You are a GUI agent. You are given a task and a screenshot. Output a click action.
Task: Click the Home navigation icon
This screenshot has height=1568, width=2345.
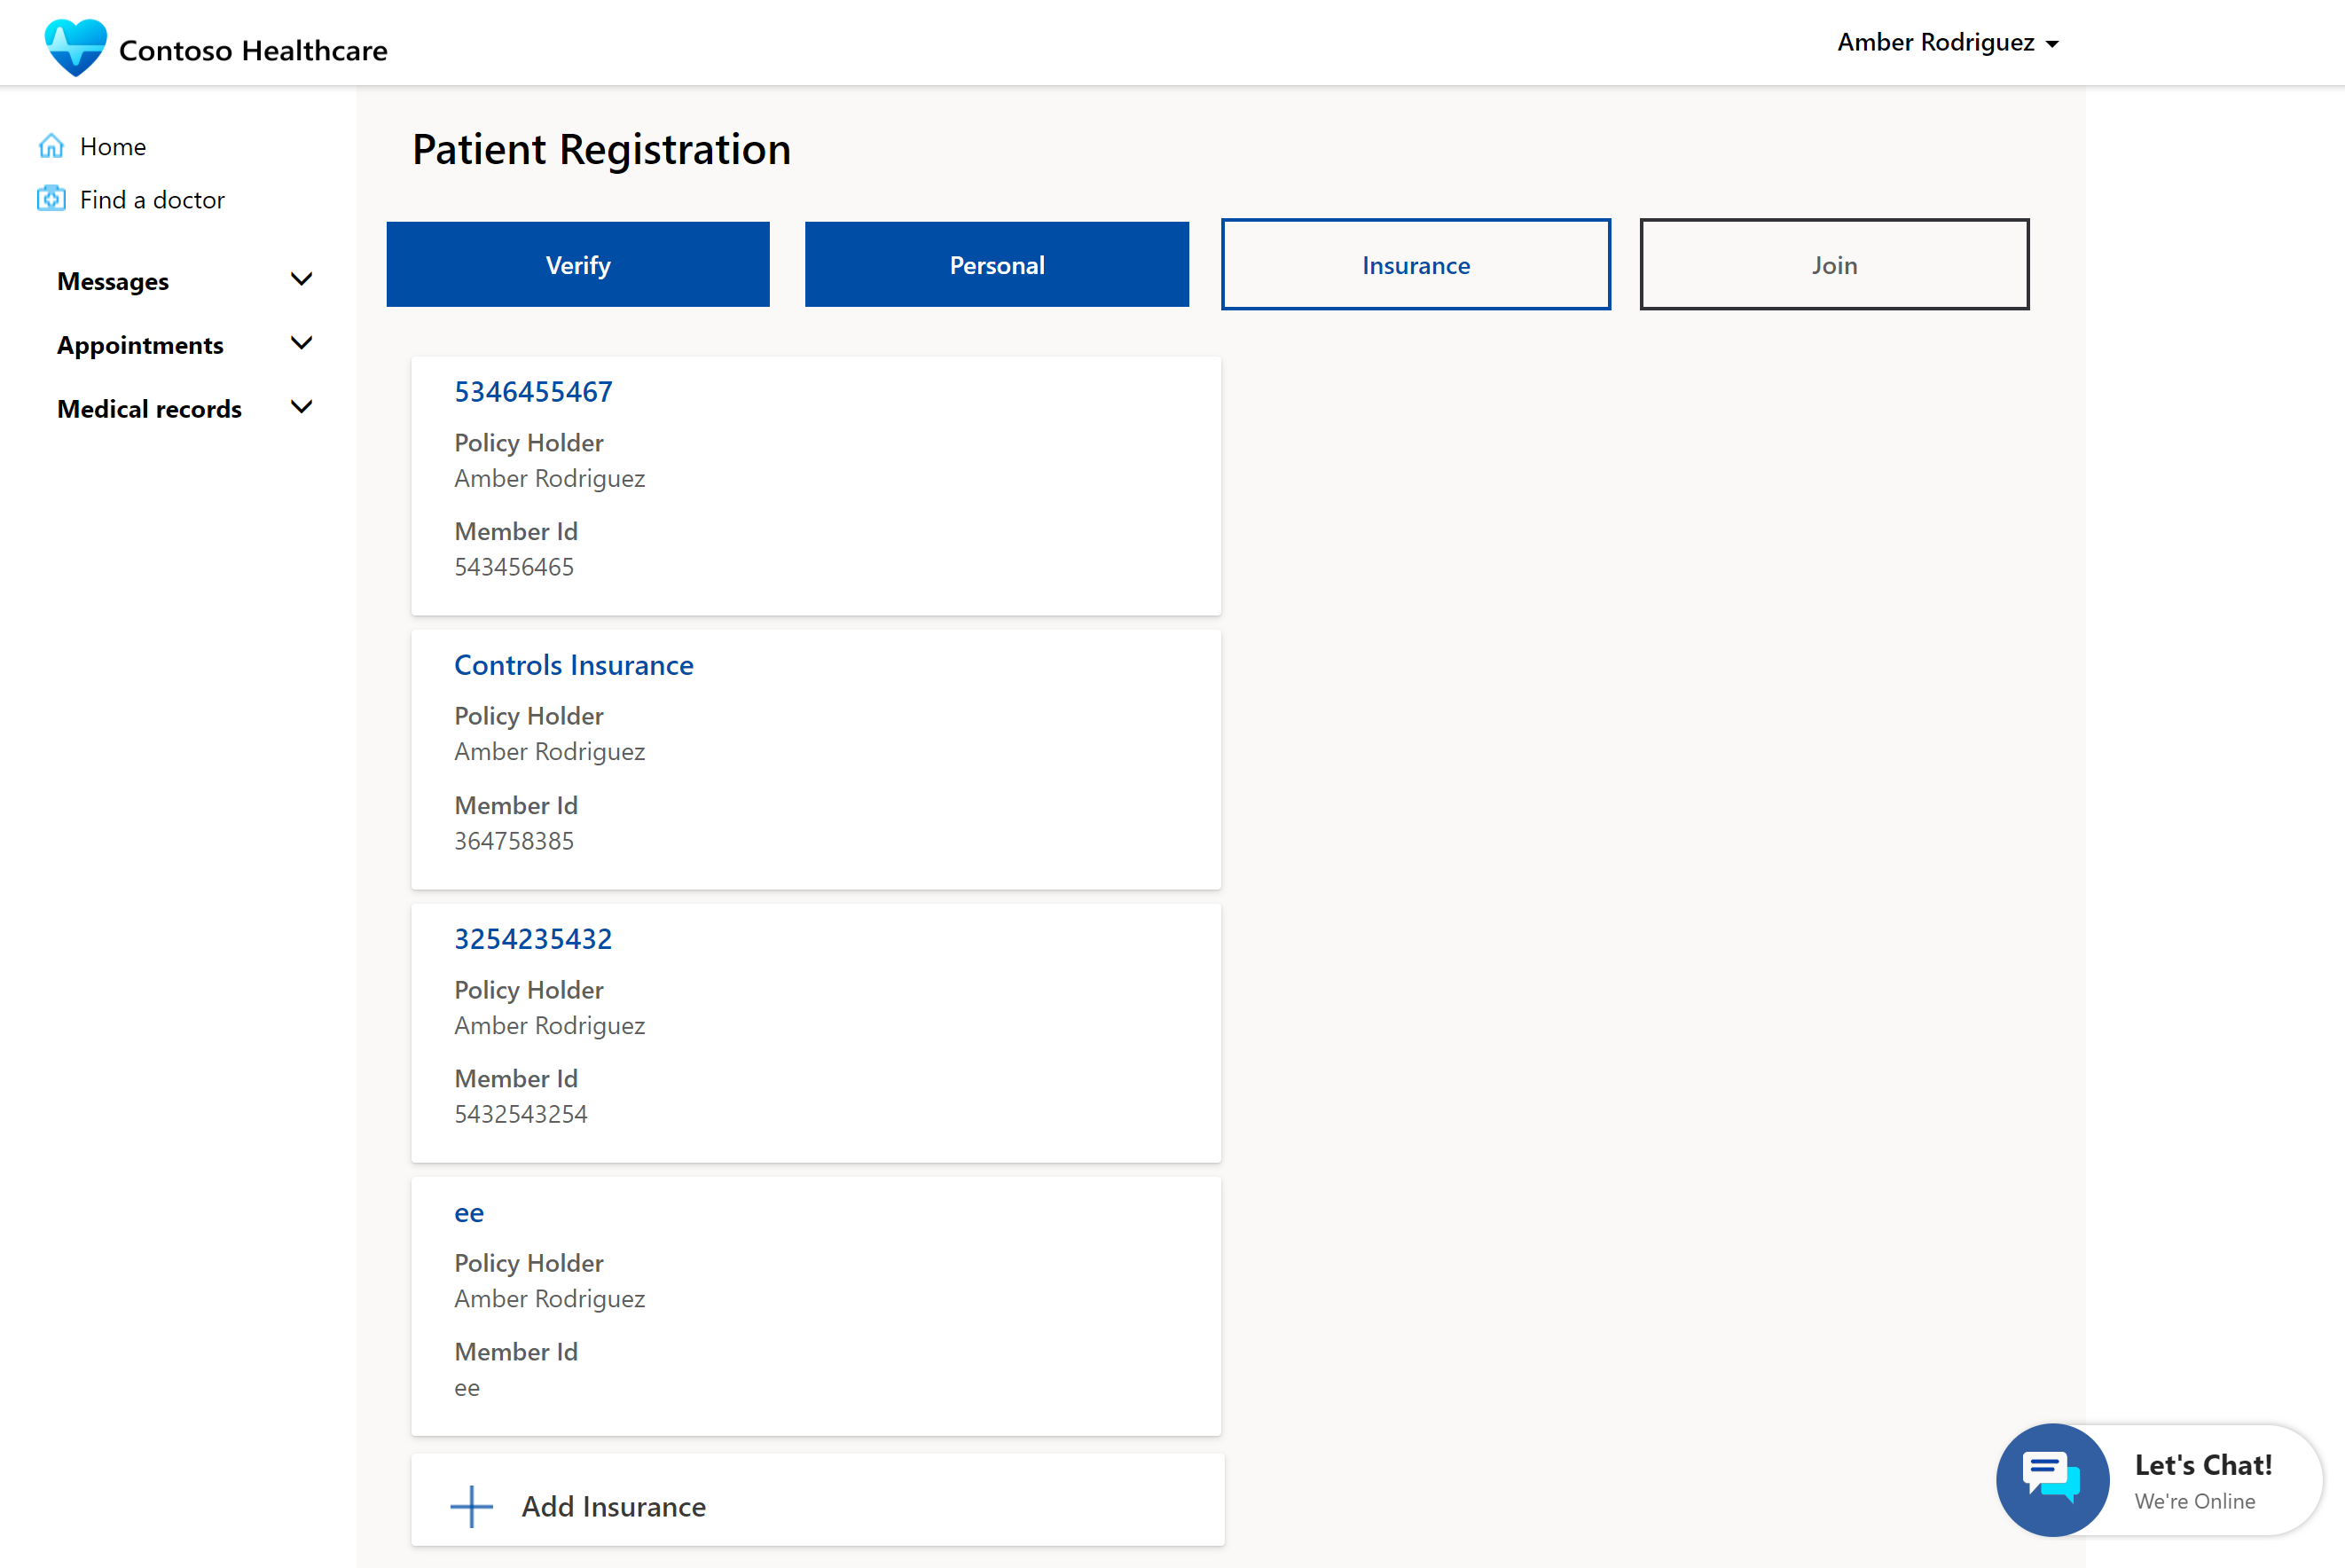(51, 145)
